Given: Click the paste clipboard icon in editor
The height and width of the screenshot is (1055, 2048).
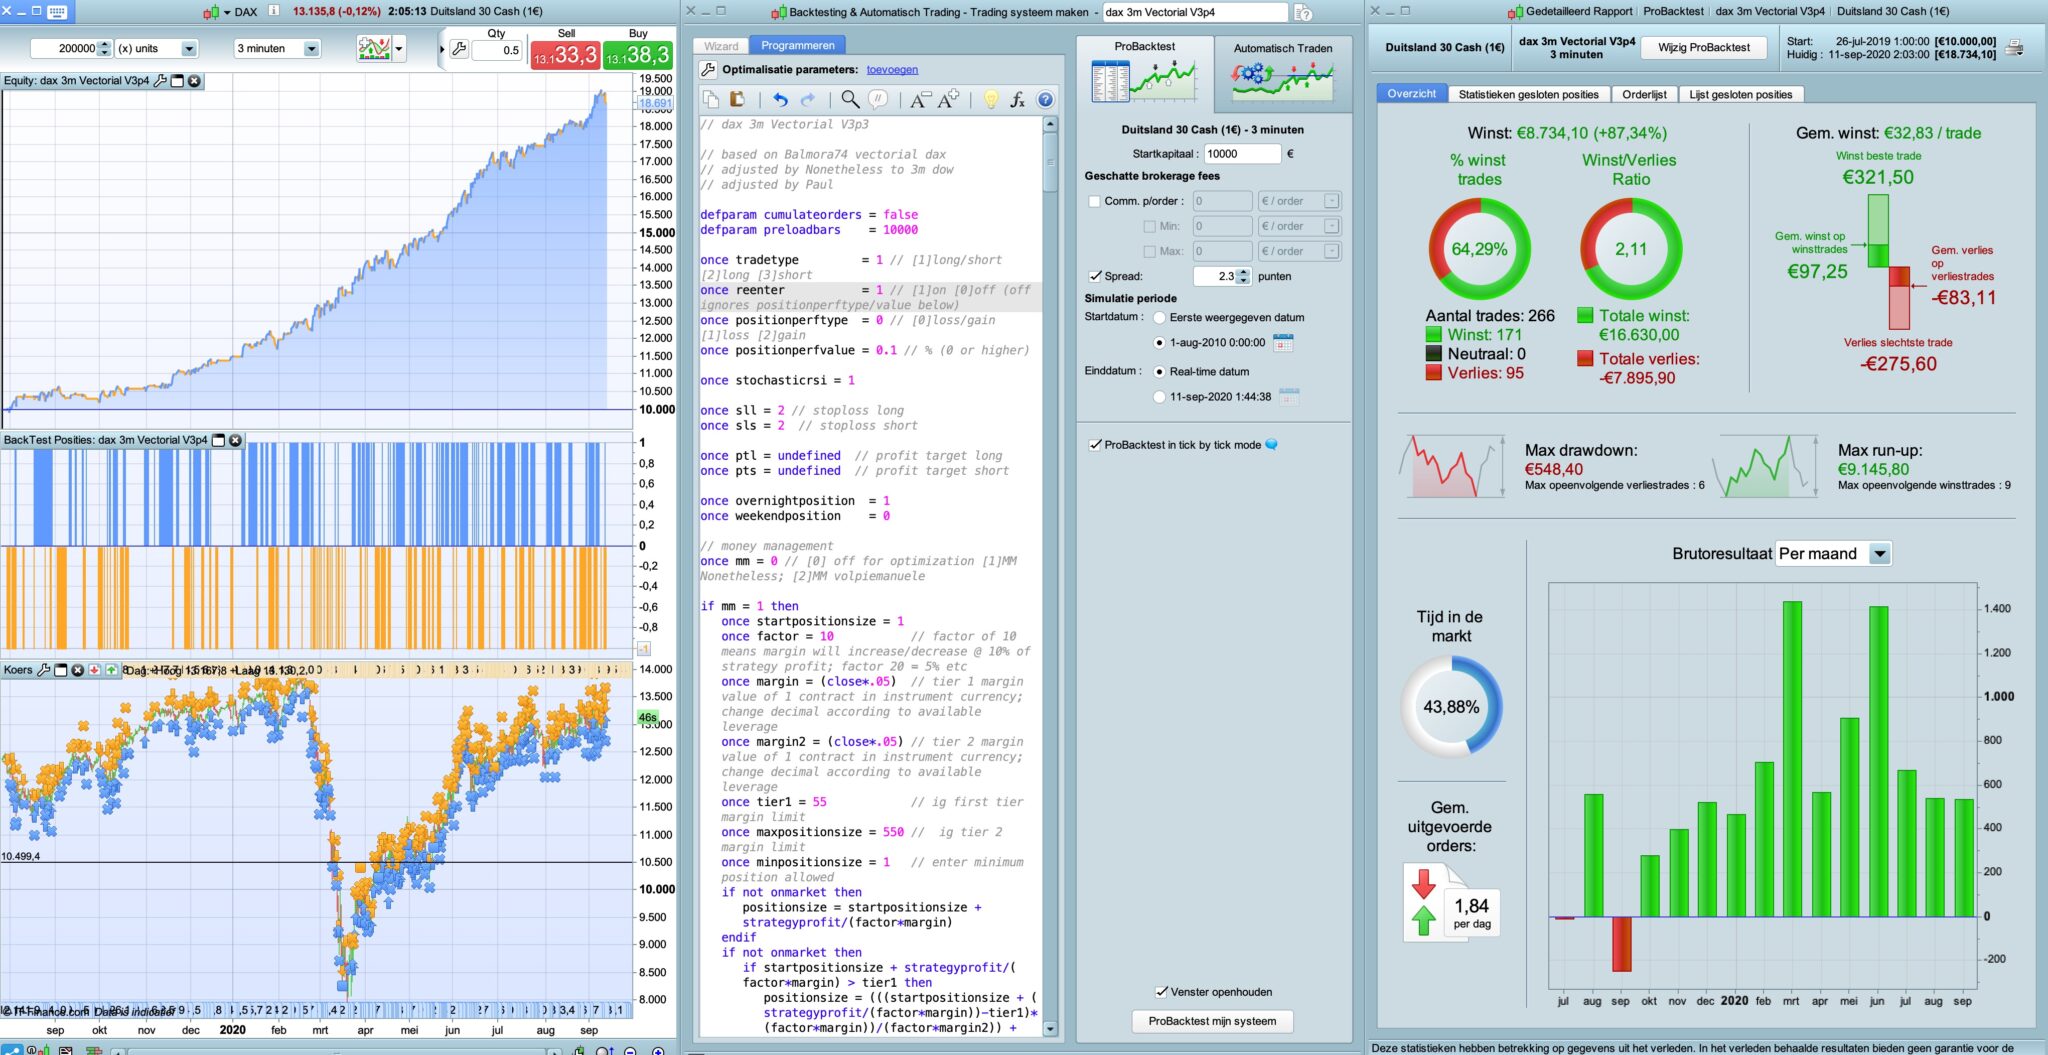Looking at the screenshot, I should (737, 99).
